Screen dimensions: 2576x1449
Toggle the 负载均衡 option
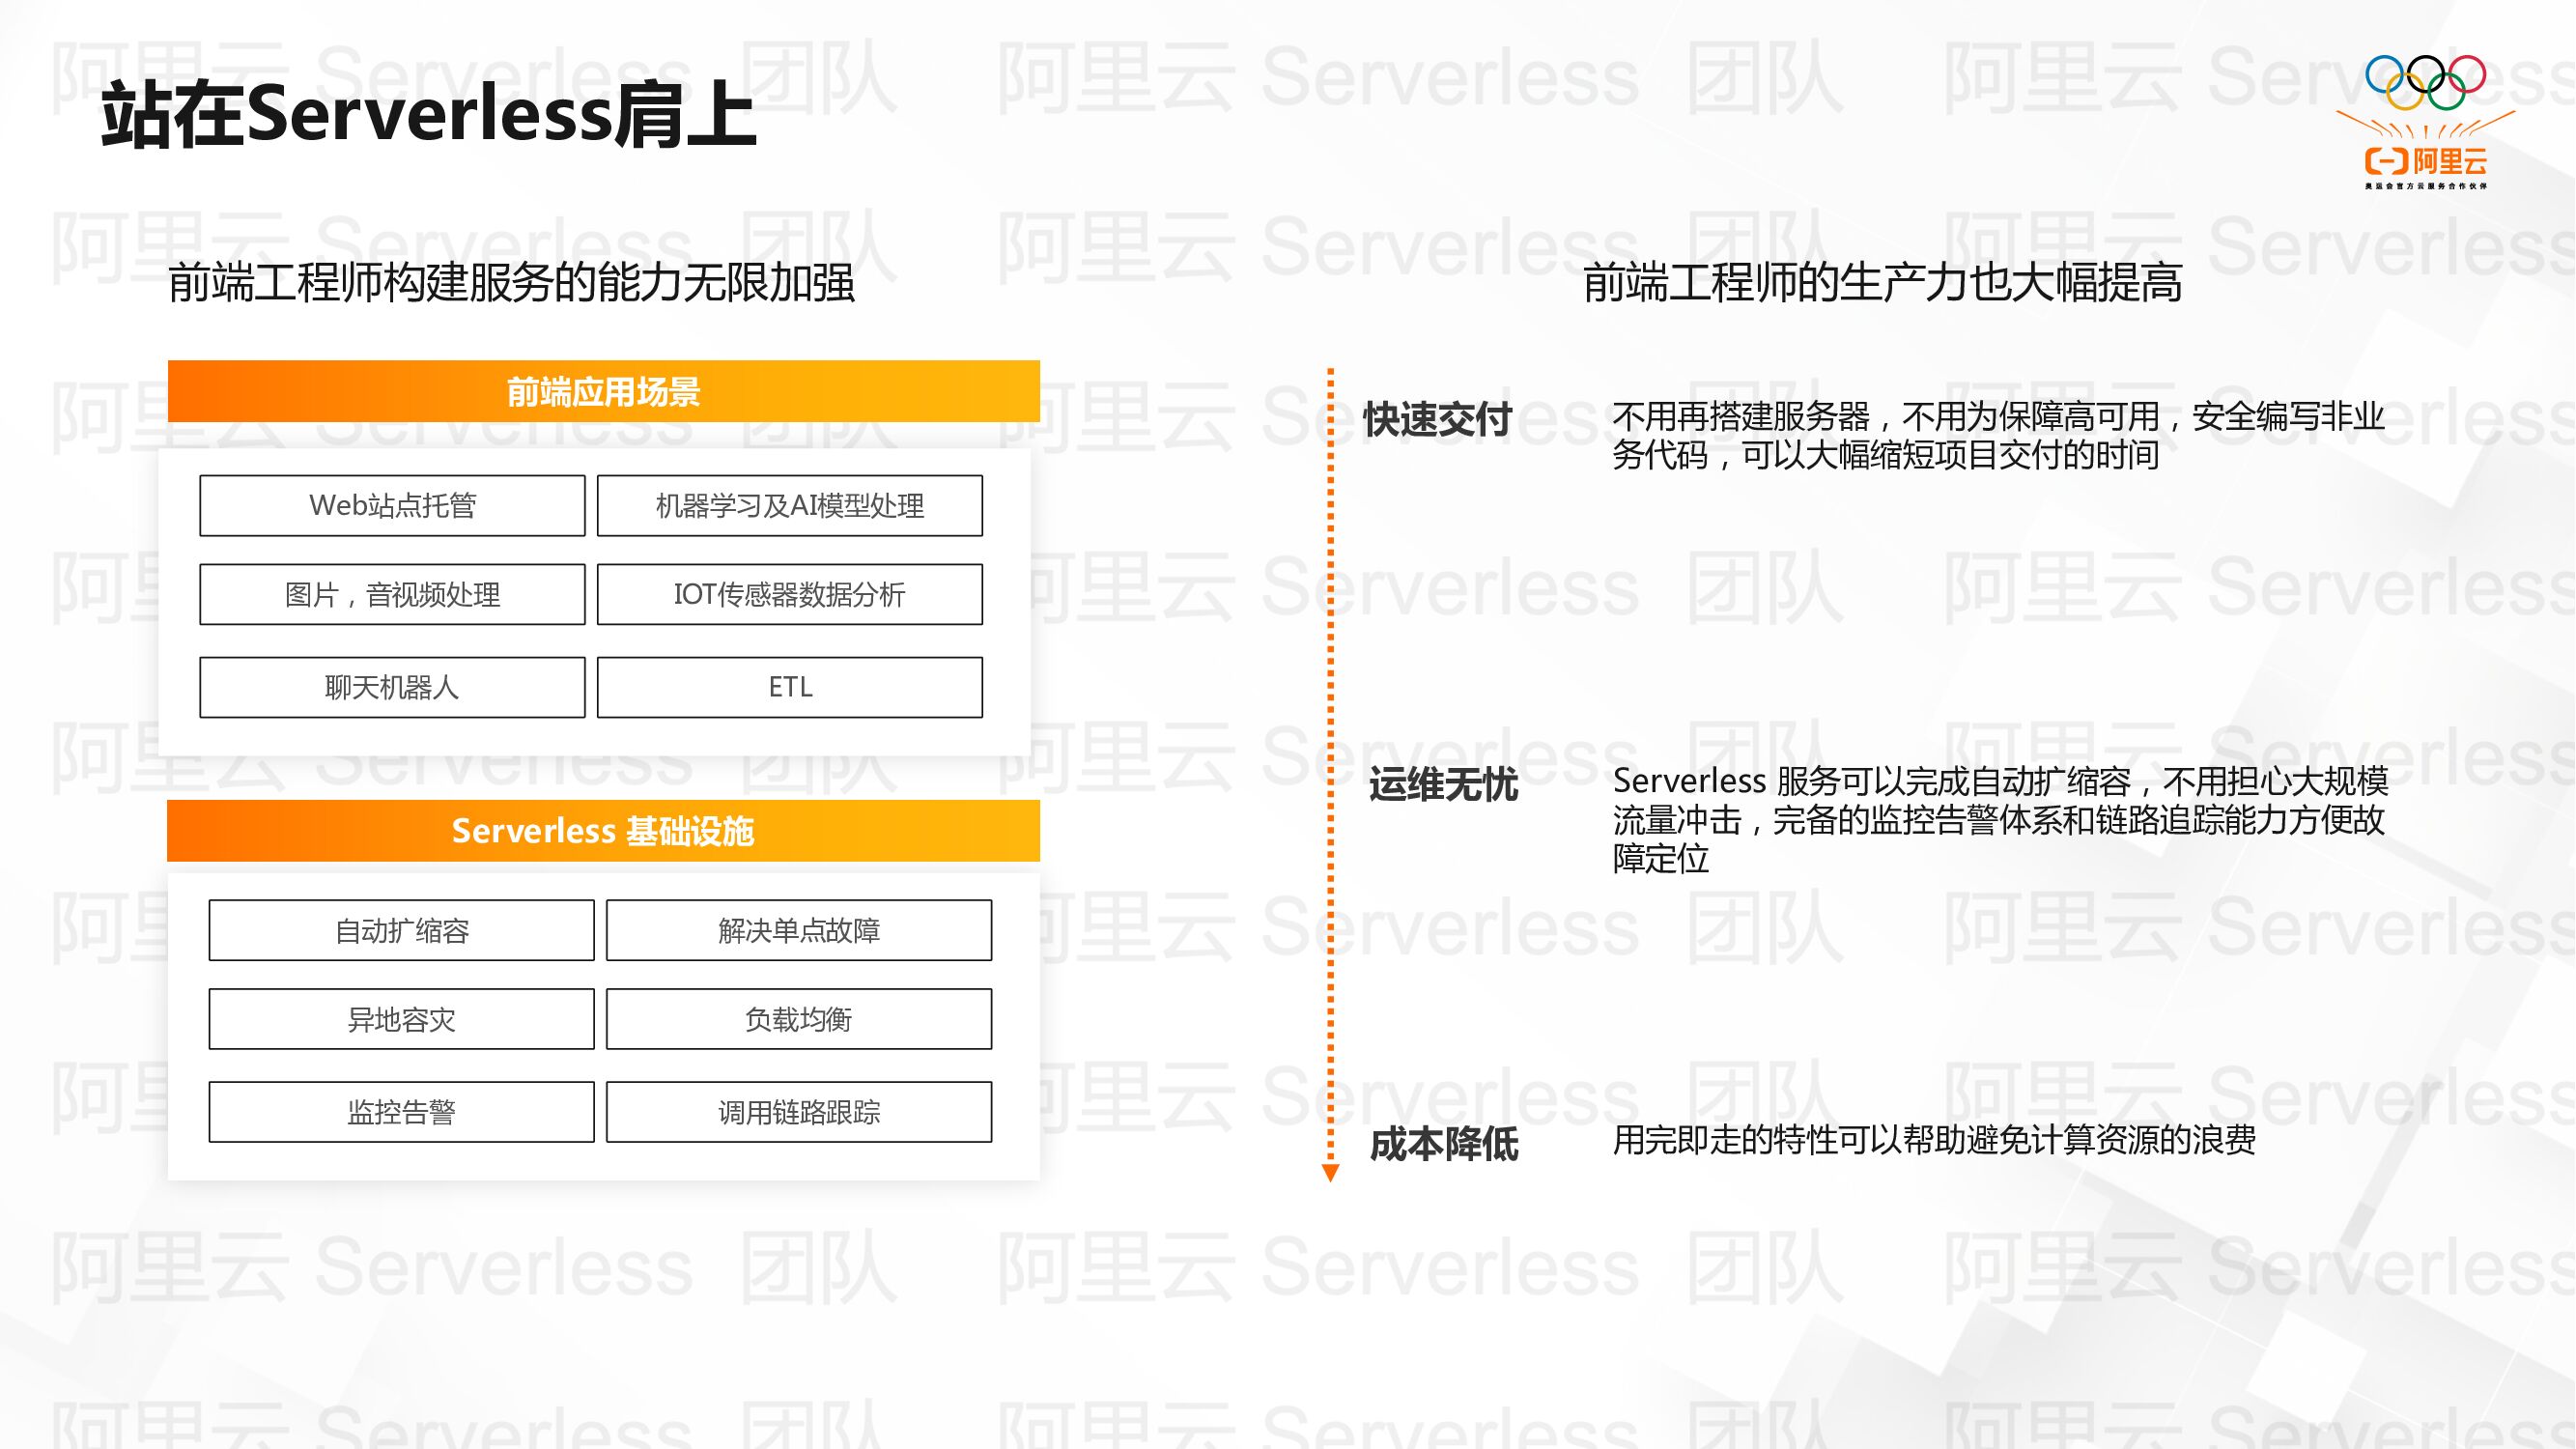[x=797, y=1019]
